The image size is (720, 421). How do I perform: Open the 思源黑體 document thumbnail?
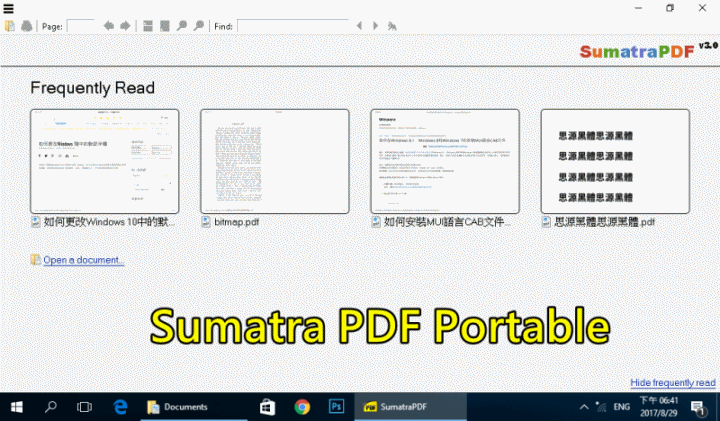tap(615, 161)
